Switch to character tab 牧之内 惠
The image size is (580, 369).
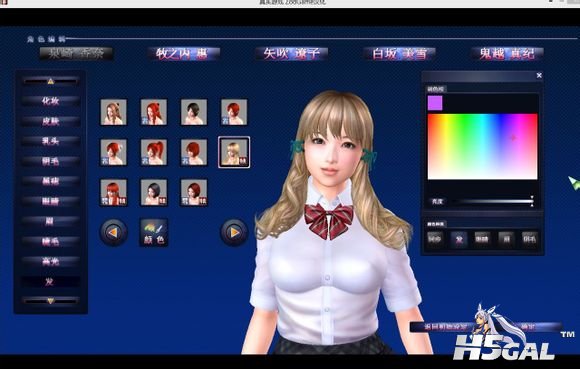[183, 54]
